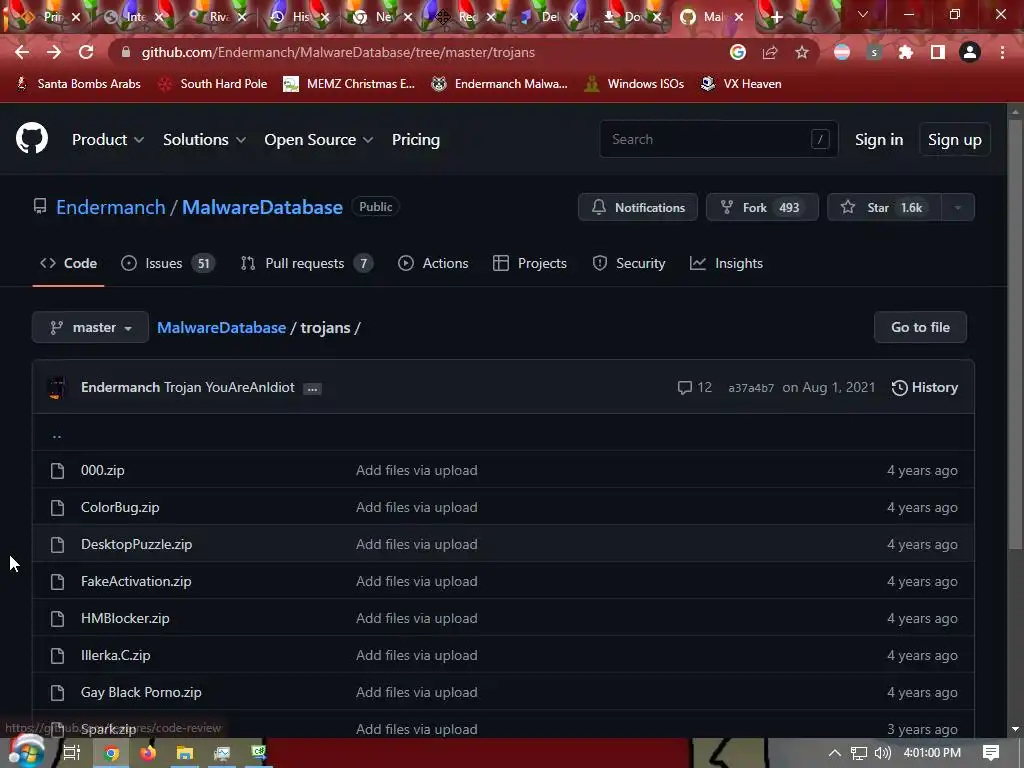The height and width of the screenshot is (768, 1024).
Task: Share this page via the share icon
Action: 770,52
